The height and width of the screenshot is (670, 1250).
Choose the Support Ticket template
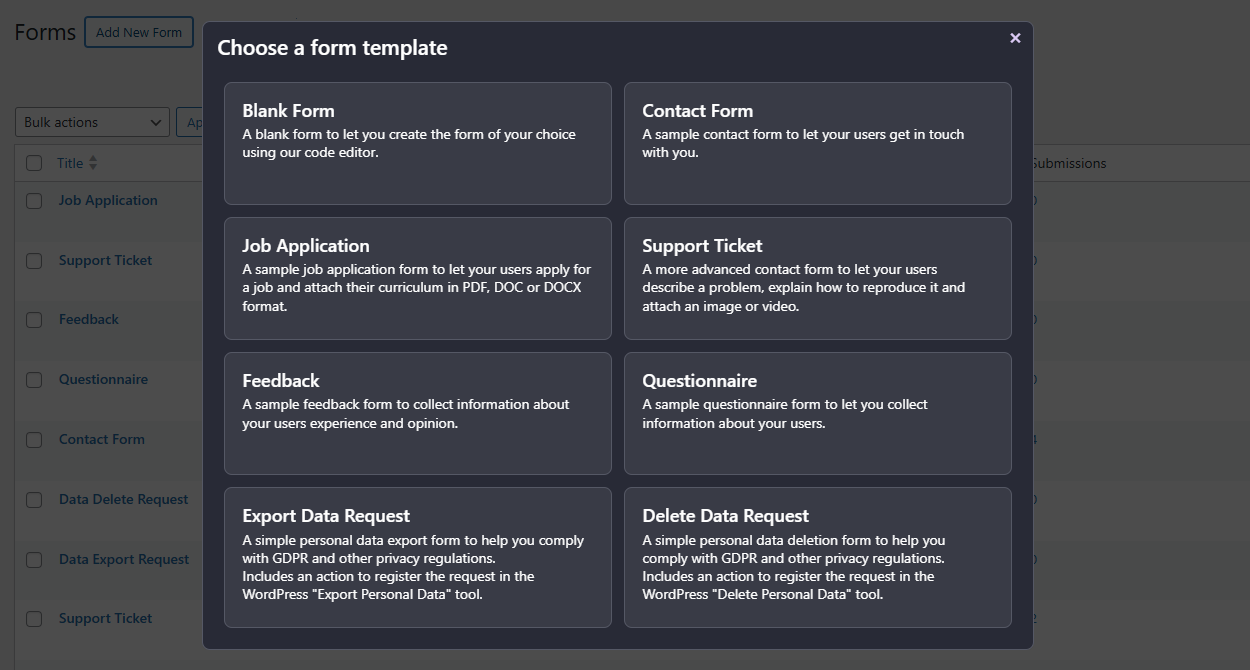[x=817, y=278]
